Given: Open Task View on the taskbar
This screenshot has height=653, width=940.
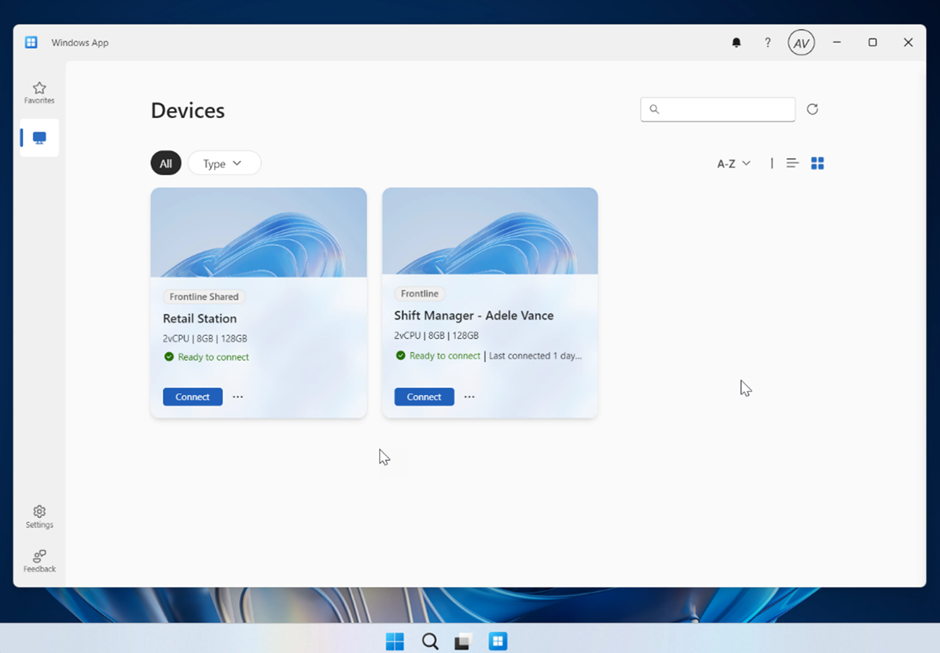Looking at the screenshot, I should (x=463, y=641).
